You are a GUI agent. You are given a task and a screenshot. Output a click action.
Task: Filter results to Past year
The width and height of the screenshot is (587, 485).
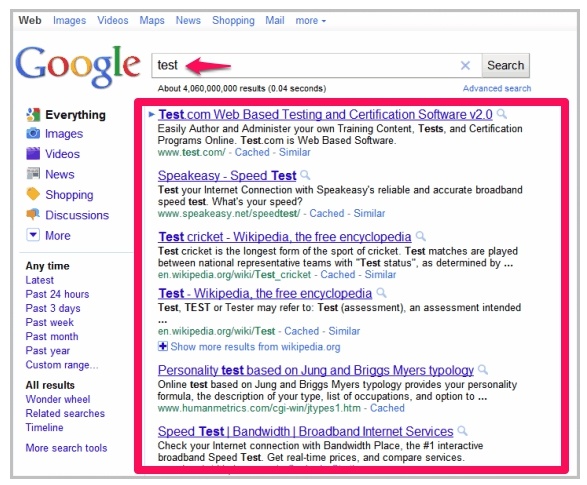(x=48, y=351)
